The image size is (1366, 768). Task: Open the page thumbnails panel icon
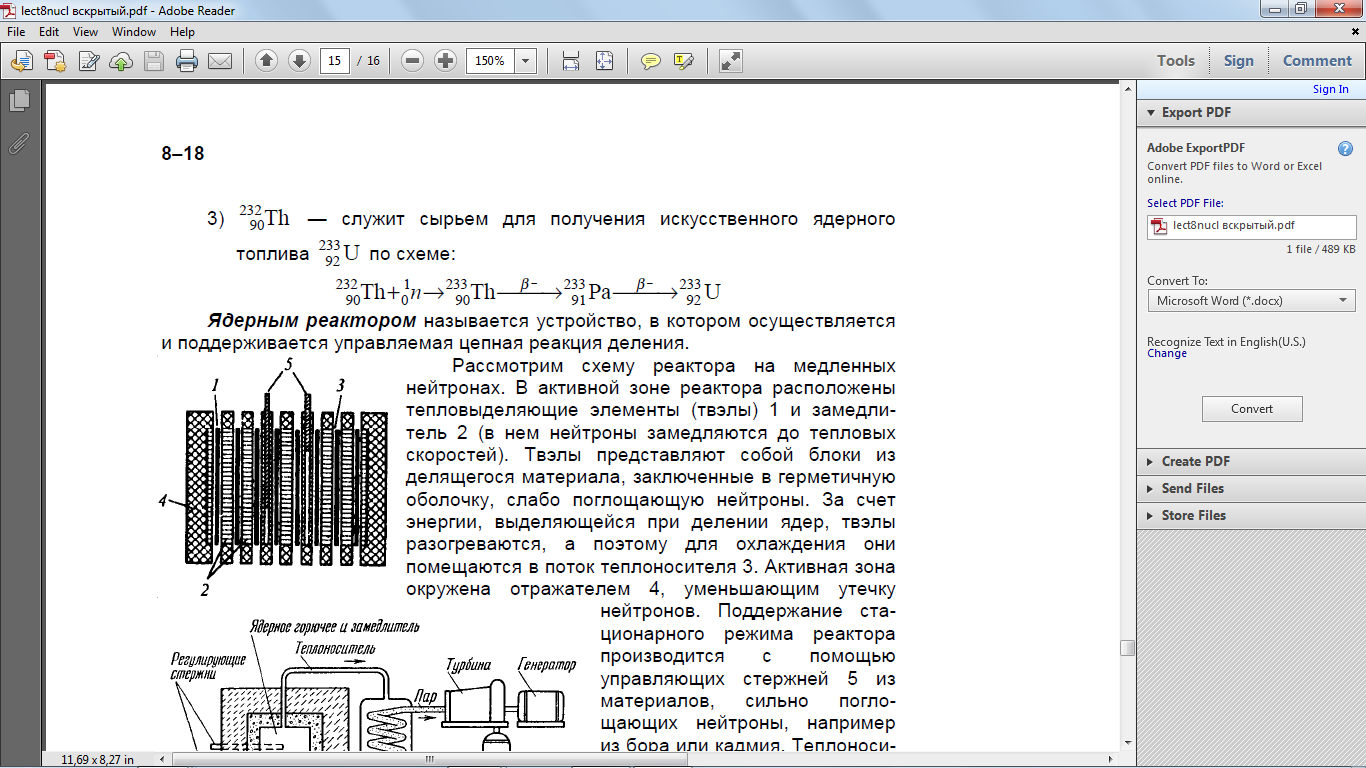[18, 101]
